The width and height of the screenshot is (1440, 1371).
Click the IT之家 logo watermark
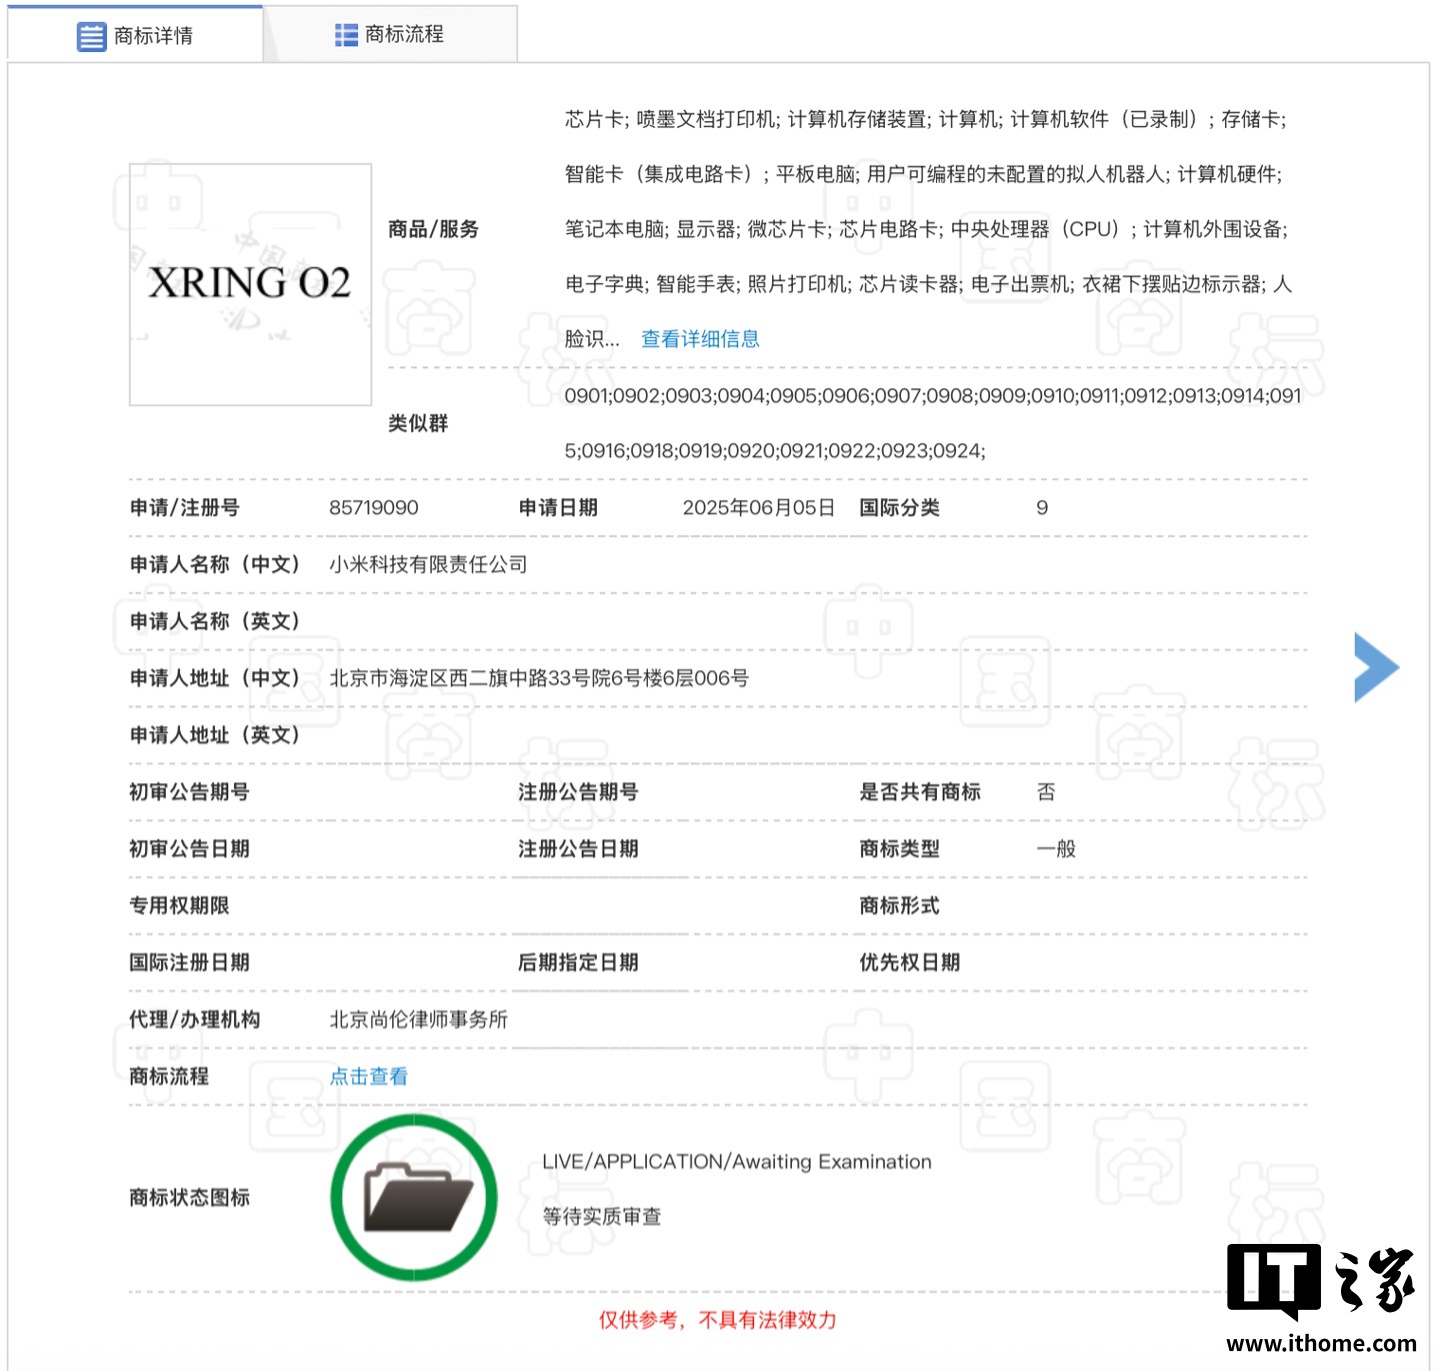pyautogui.click(x=1320, y=1280)
